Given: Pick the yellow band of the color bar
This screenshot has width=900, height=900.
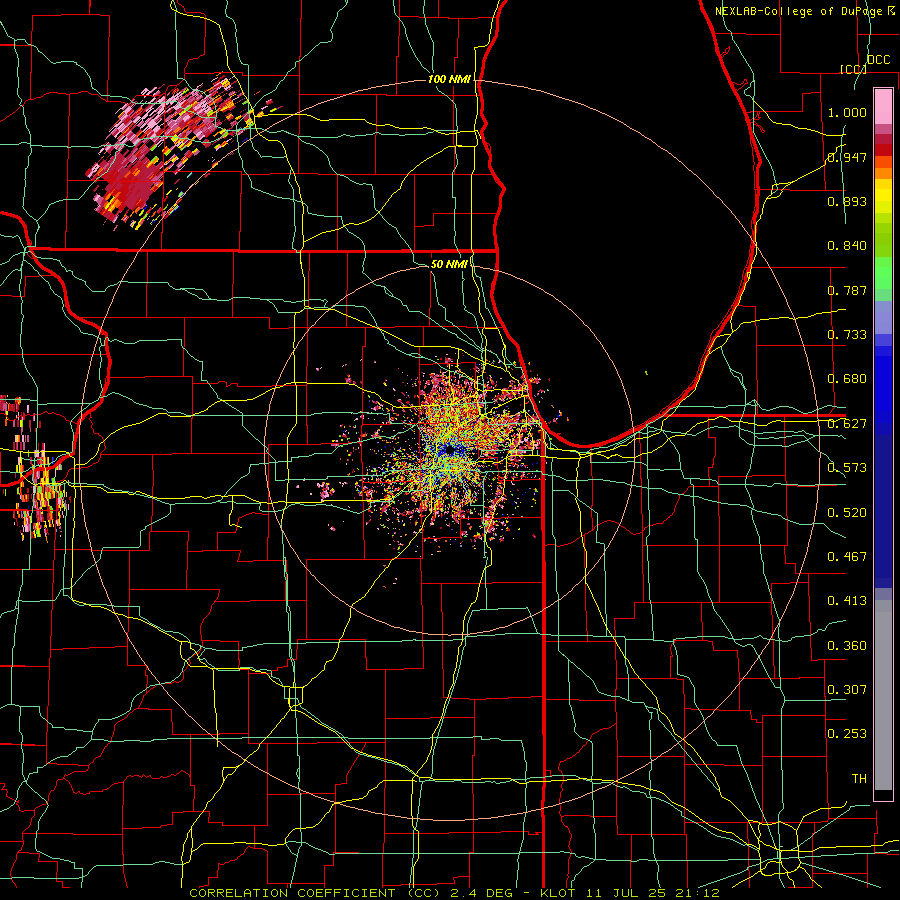Looking at the screenshot, I should pos(883,197).
